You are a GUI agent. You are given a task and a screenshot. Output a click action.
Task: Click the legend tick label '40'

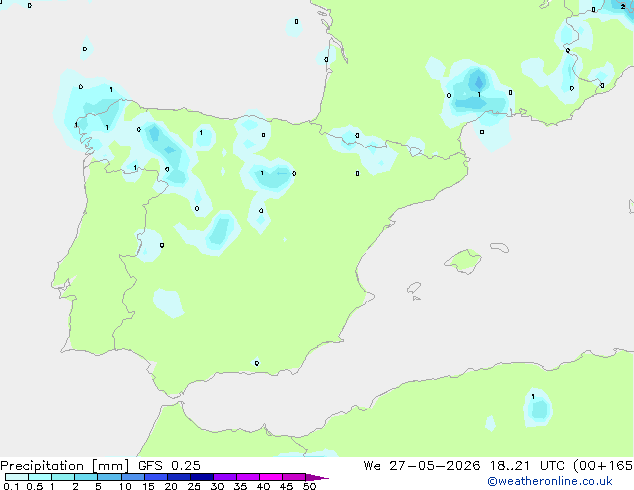point(263,486)
